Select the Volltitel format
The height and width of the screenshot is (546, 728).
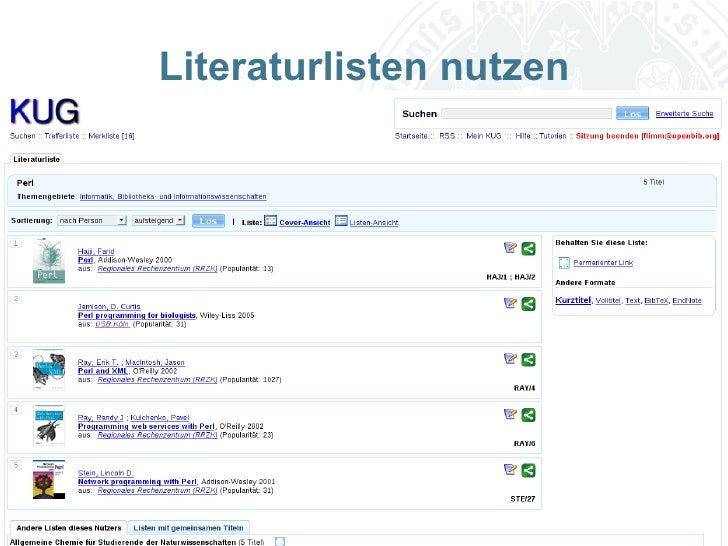[608, 300]
